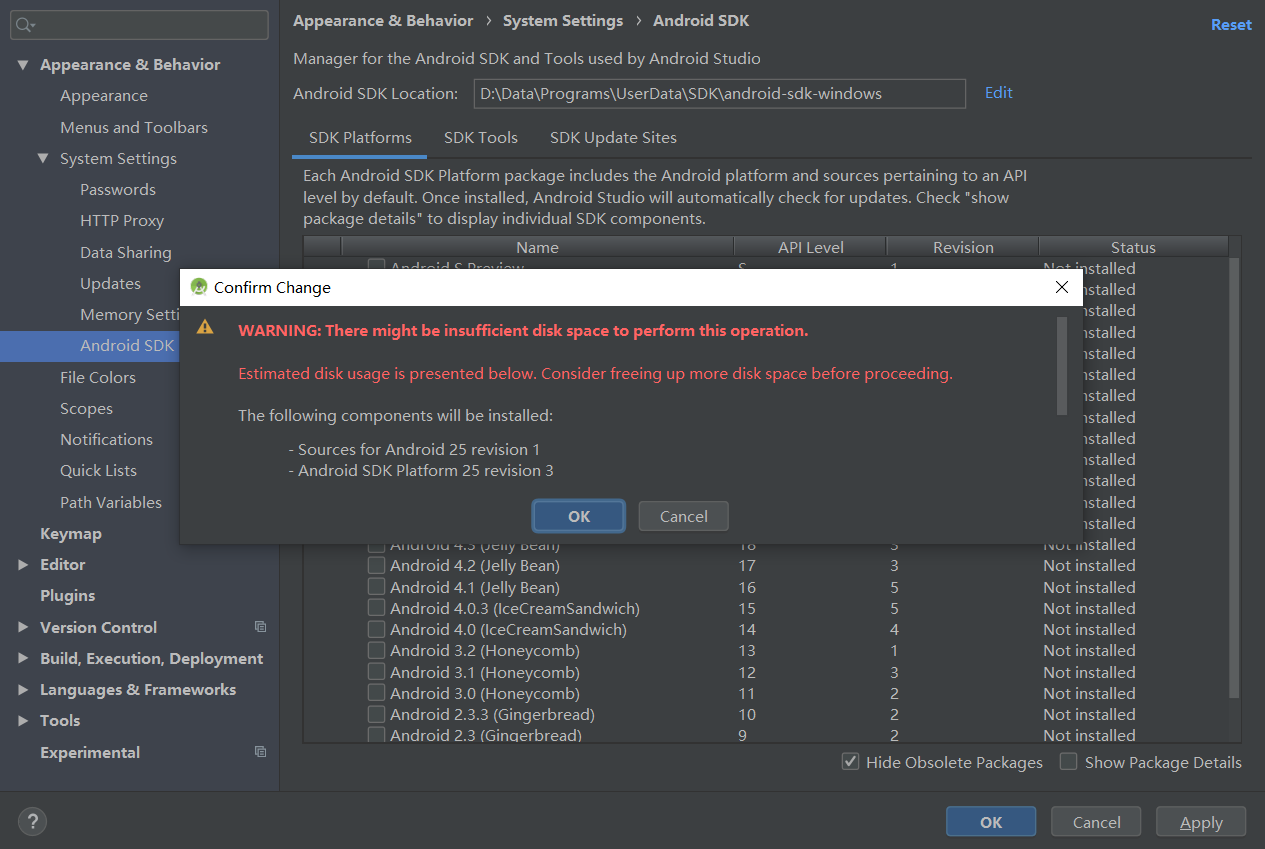Click the Android Studio icon in Confirm Change title
Viewport: 1265px width, 849px height.
(198, 287)
